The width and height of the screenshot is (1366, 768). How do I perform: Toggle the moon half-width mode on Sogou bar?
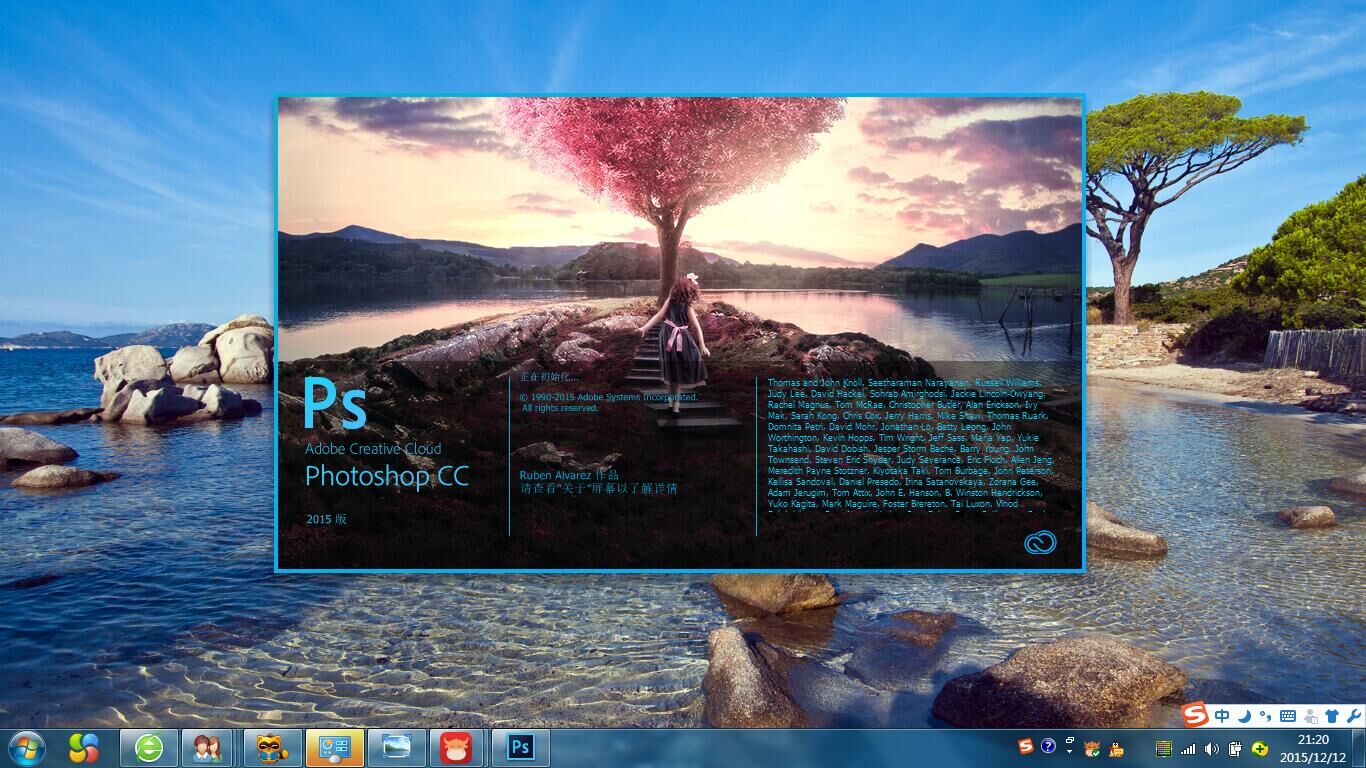click(1245, 716)
